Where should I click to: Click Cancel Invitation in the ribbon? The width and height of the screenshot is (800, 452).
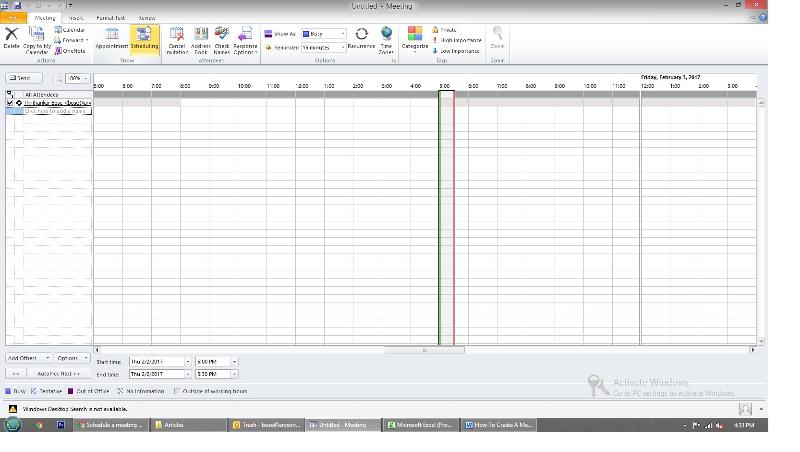pyautogui.click(x=177, y=40)
